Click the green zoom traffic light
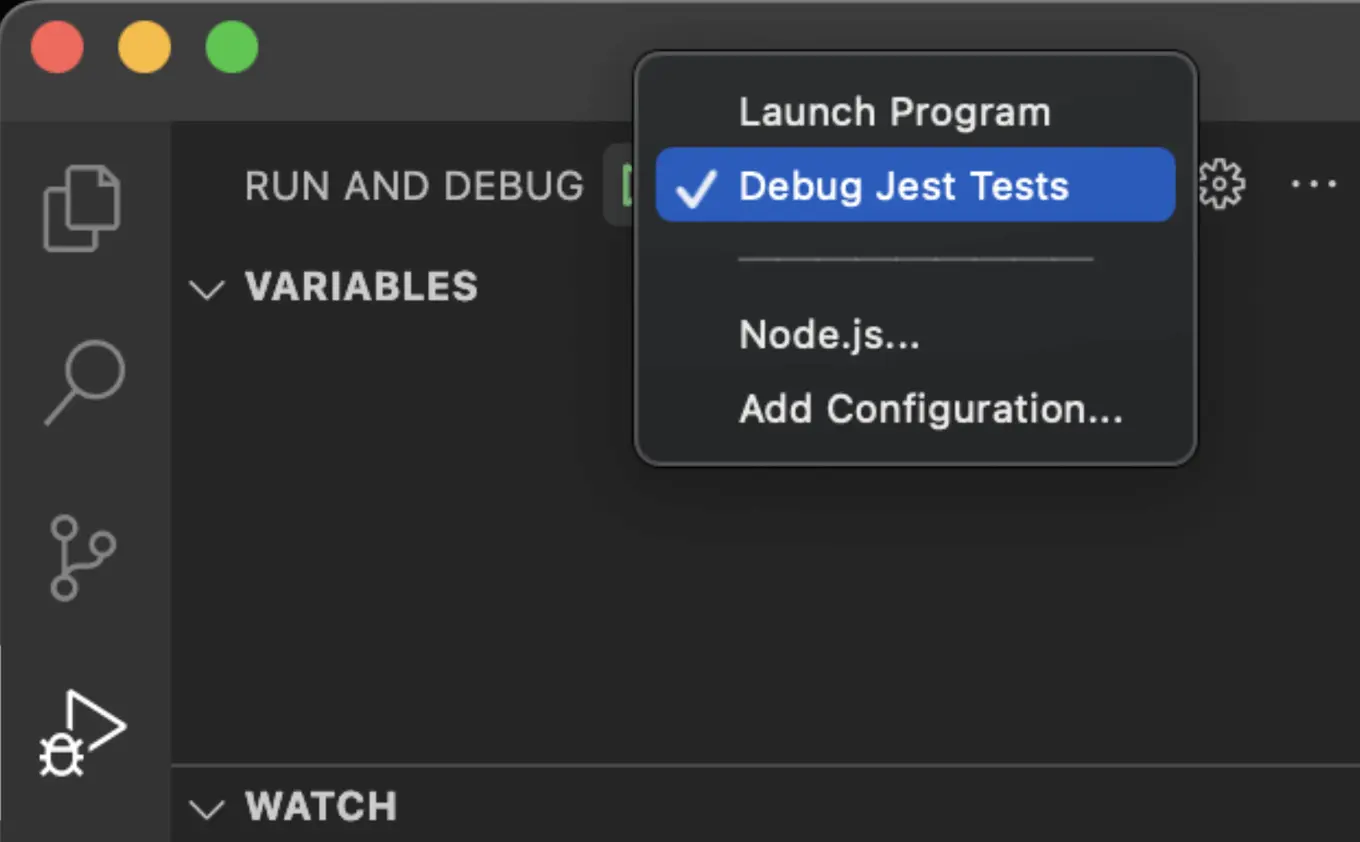Image resolution: width=1360 pixels, height=842 pixels. tap(231, 46)
